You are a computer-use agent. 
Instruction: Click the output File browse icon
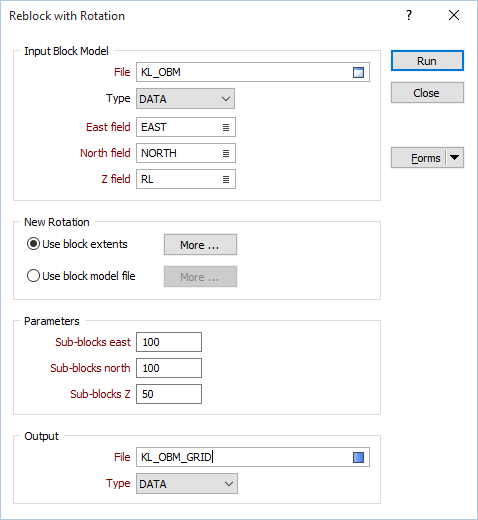(x=358, y=457)
